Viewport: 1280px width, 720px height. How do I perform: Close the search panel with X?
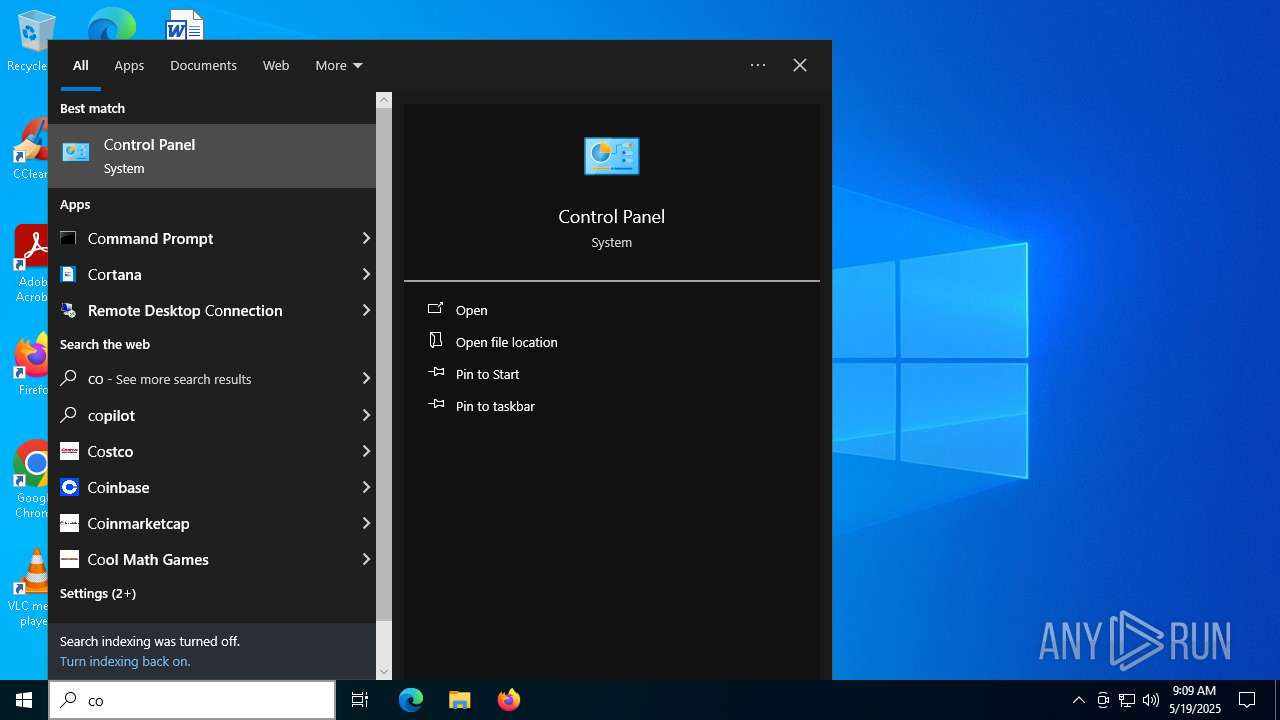(800, 65)
